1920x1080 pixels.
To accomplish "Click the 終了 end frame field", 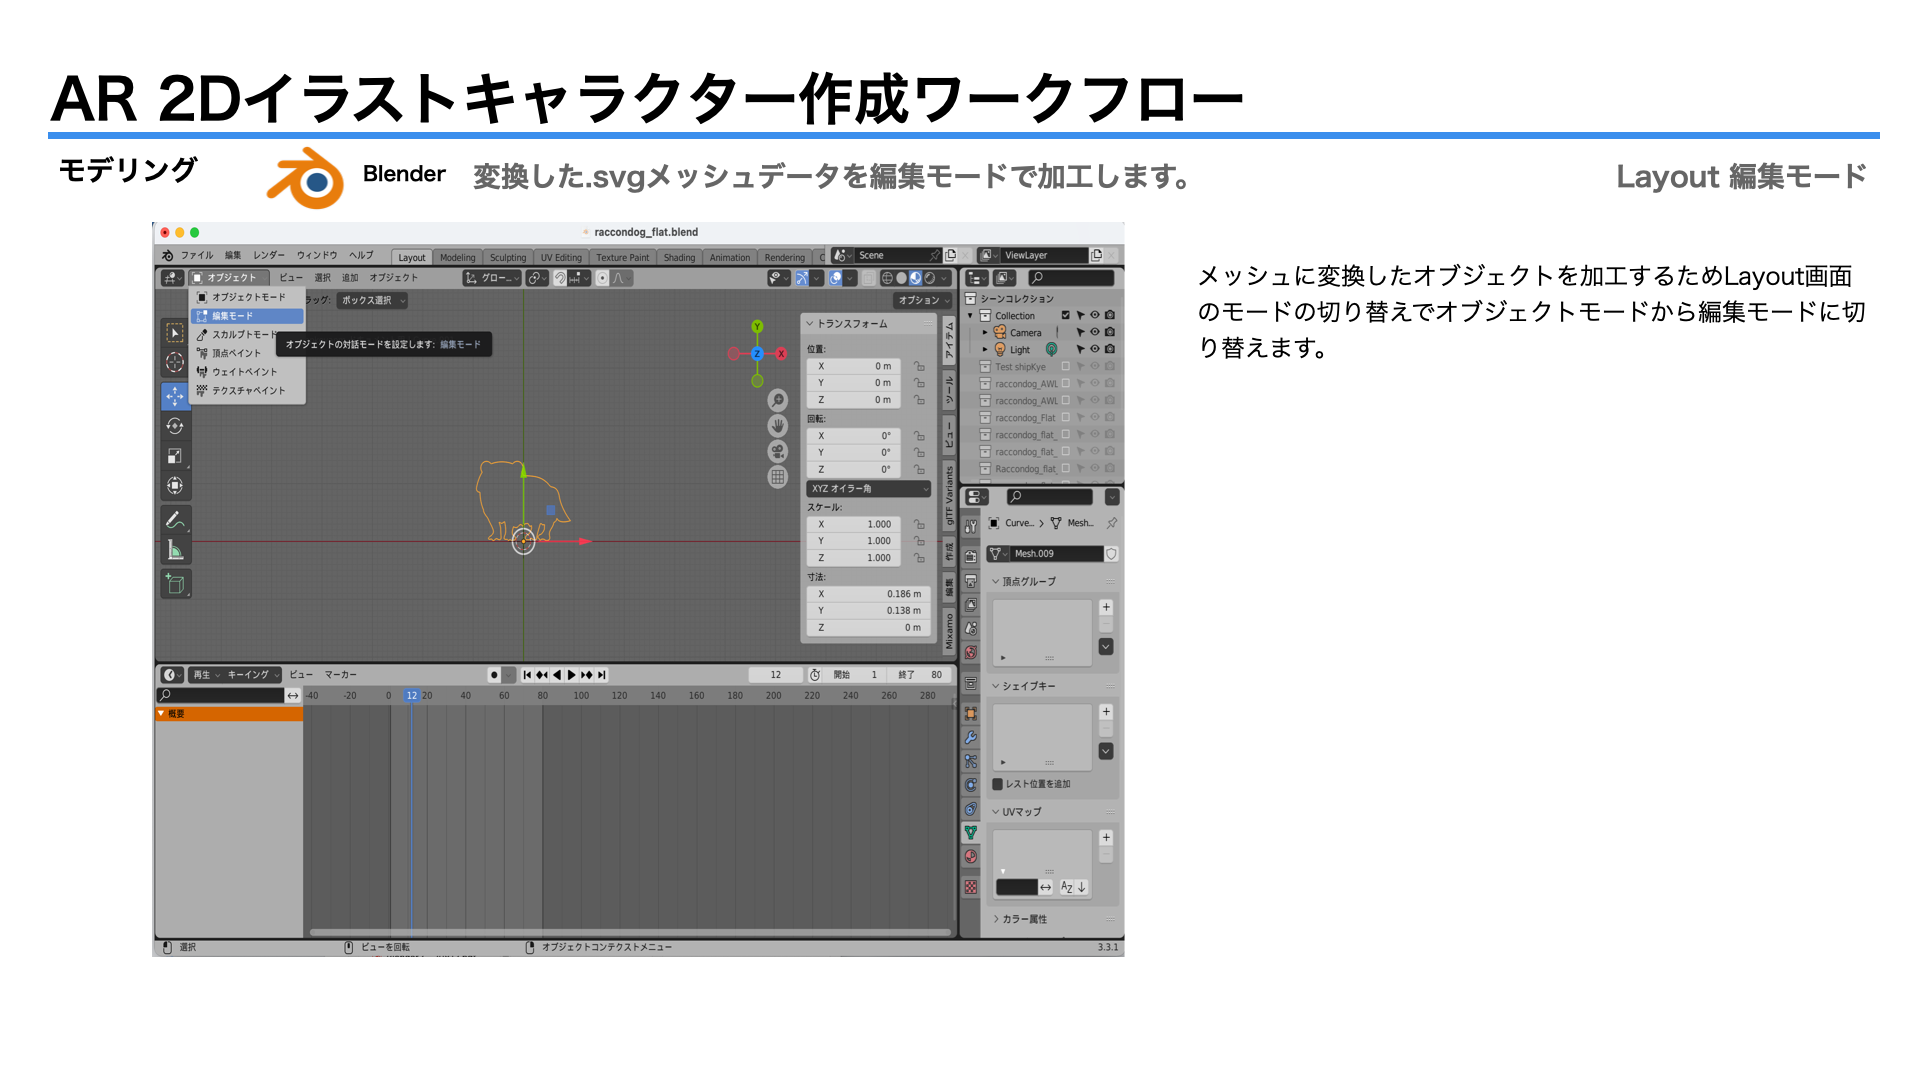I will tap(920, 675).
